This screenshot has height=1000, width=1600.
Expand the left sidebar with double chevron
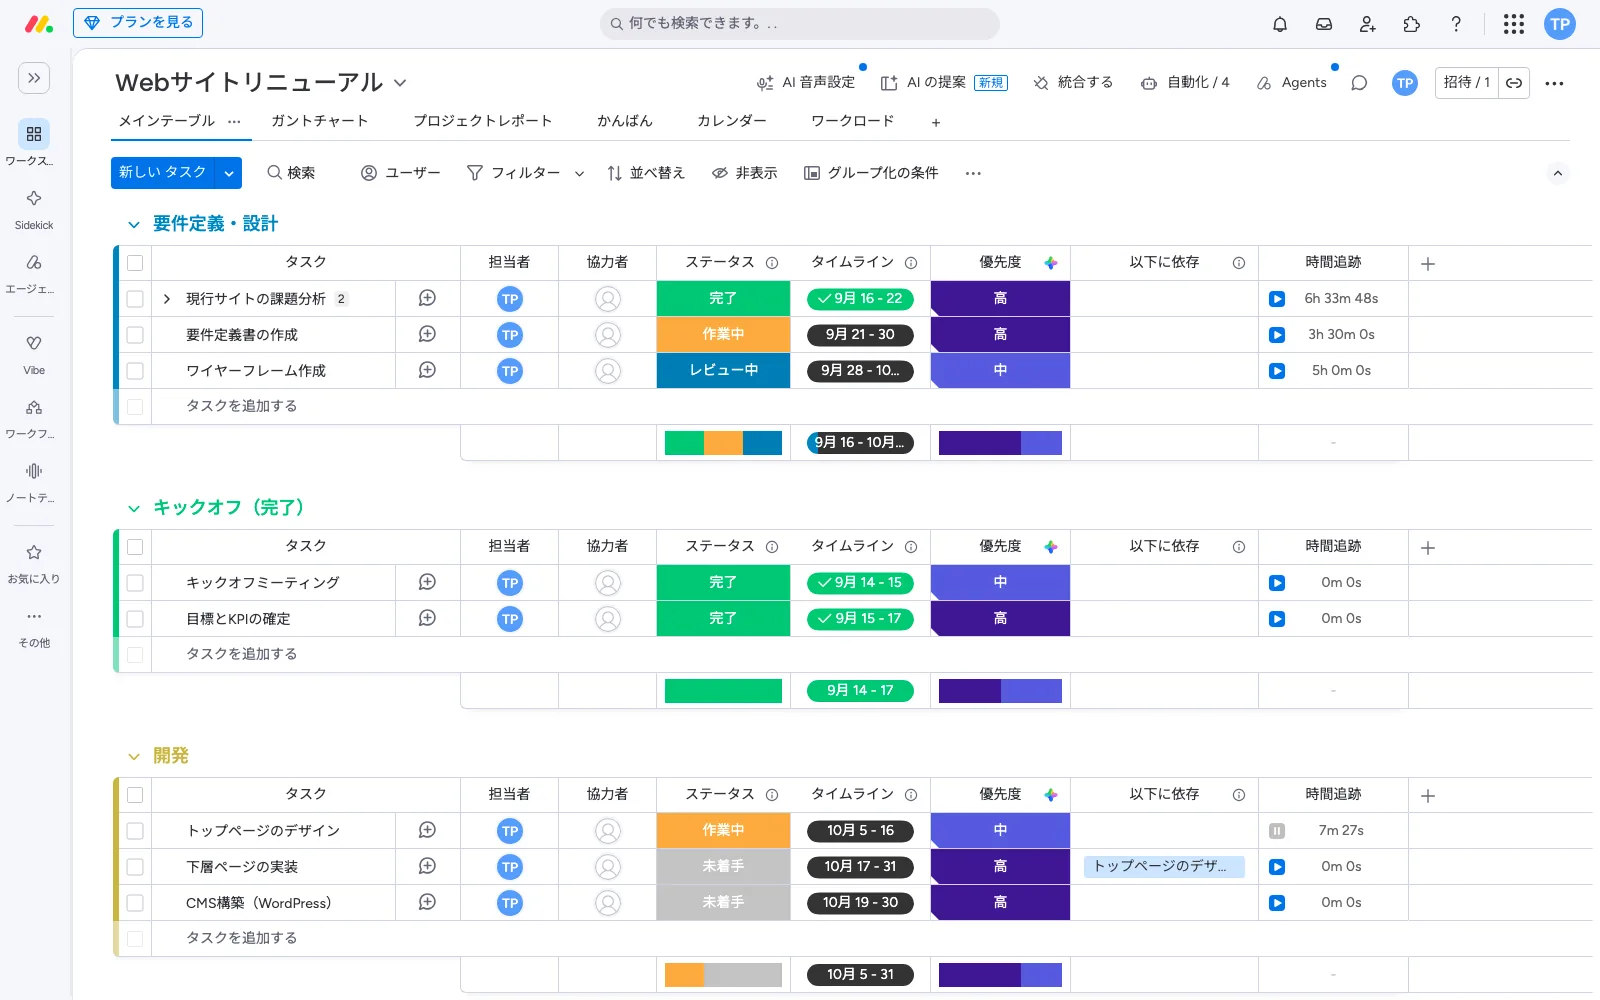tap(34, 78)
